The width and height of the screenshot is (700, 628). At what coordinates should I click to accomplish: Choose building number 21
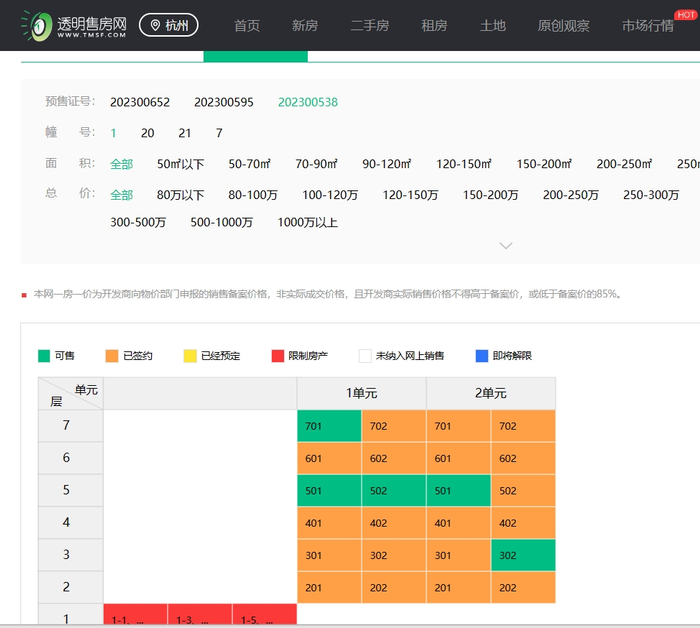[185, 133]
